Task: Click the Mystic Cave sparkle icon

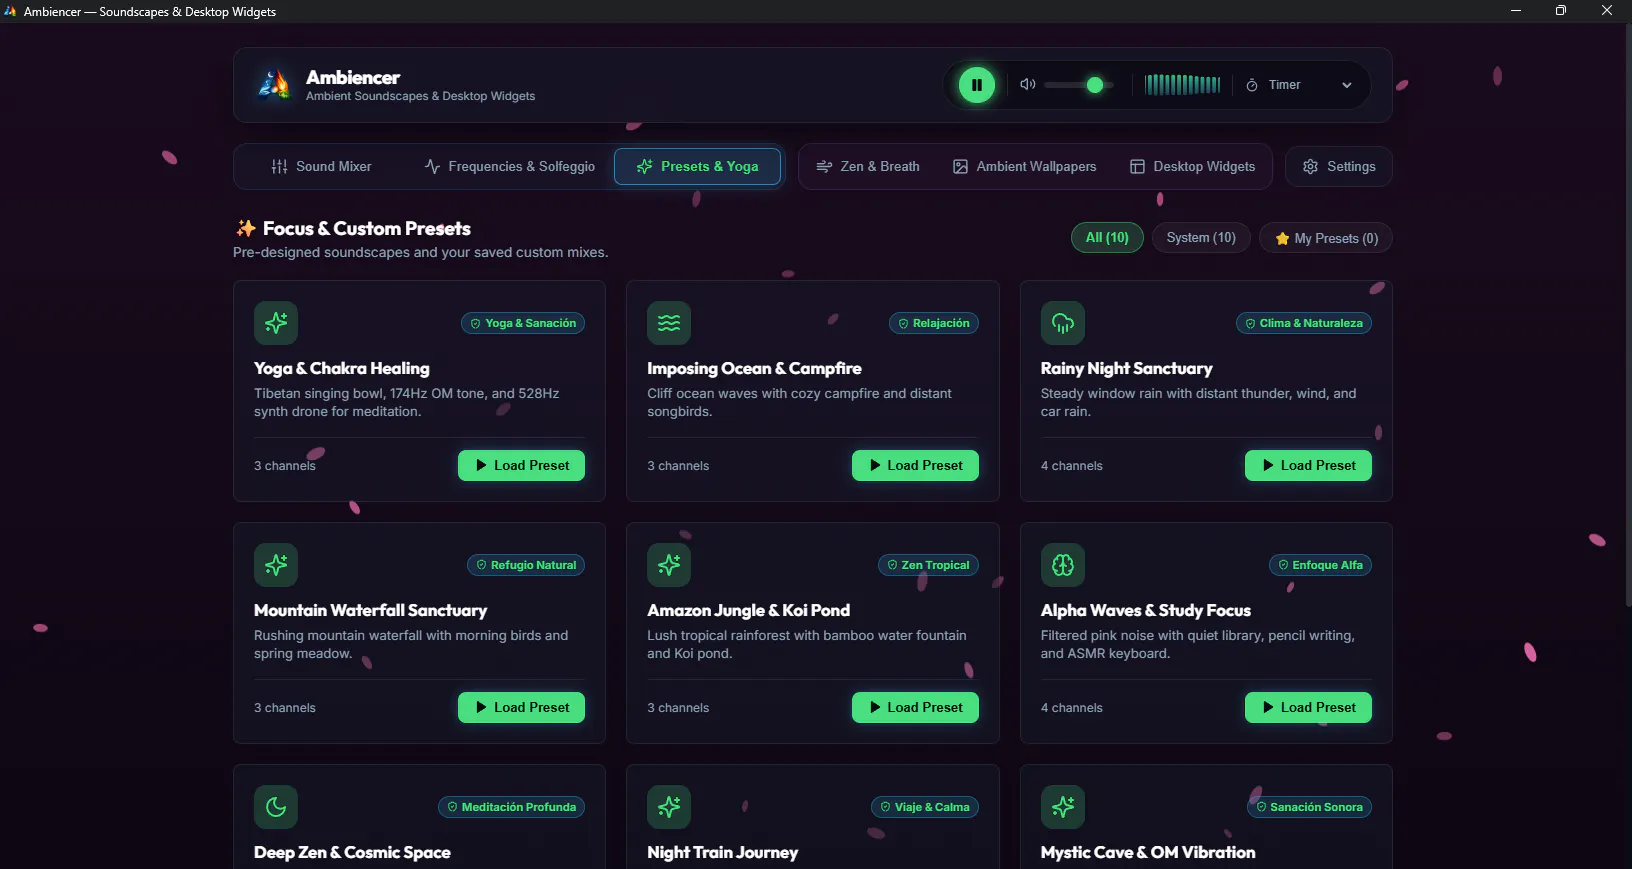Action: click(1063, 807)
